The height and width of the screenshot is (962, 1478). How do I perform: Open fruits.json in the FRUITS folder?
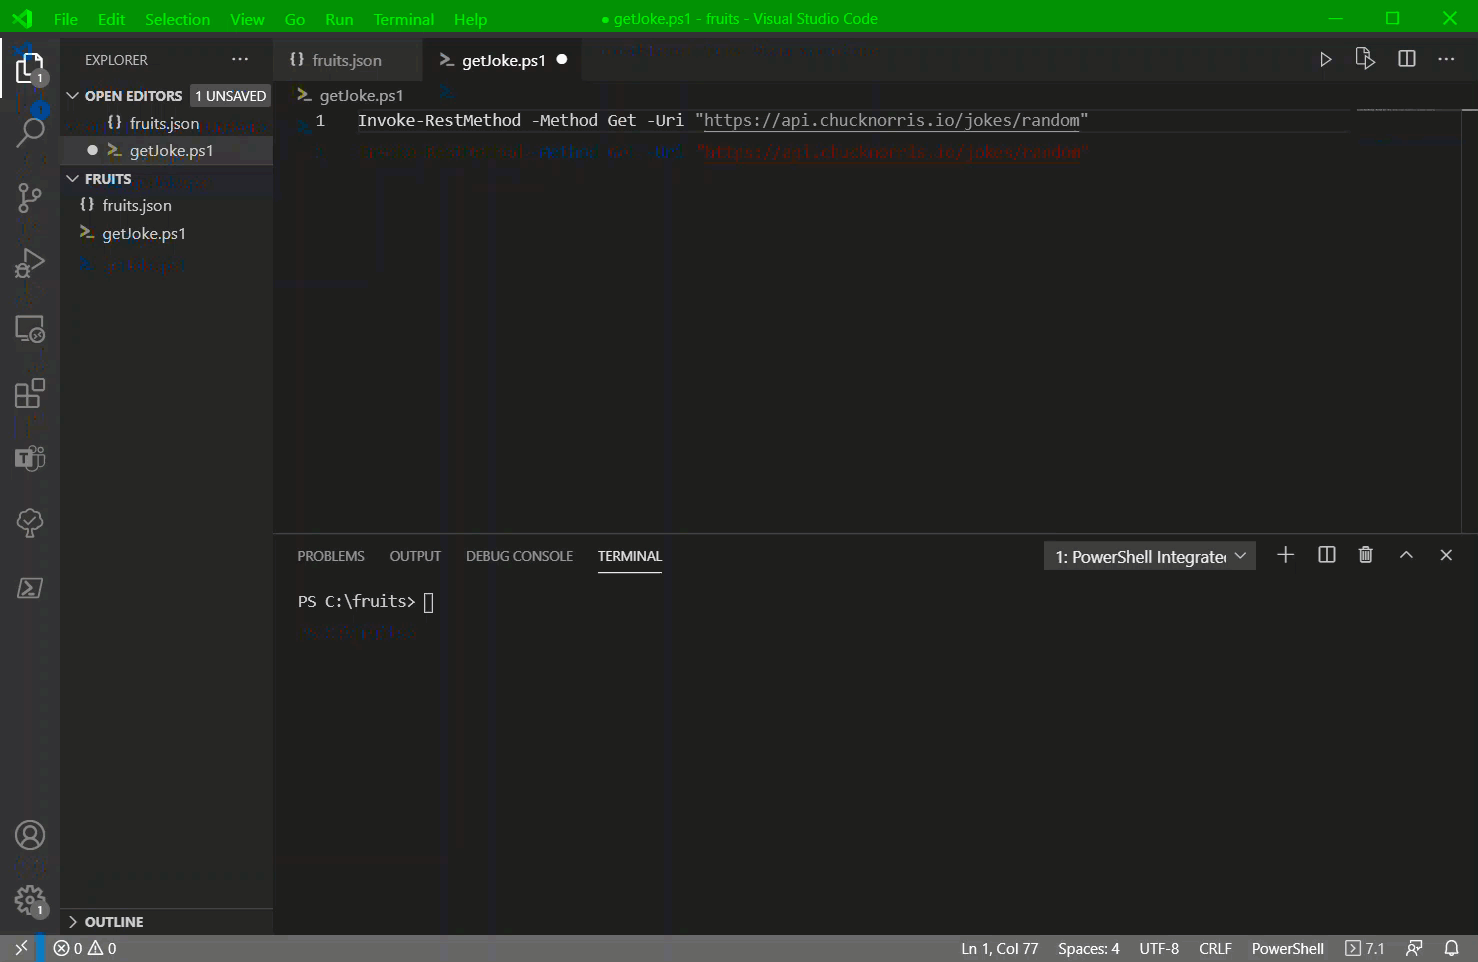(x=166, y=205)
